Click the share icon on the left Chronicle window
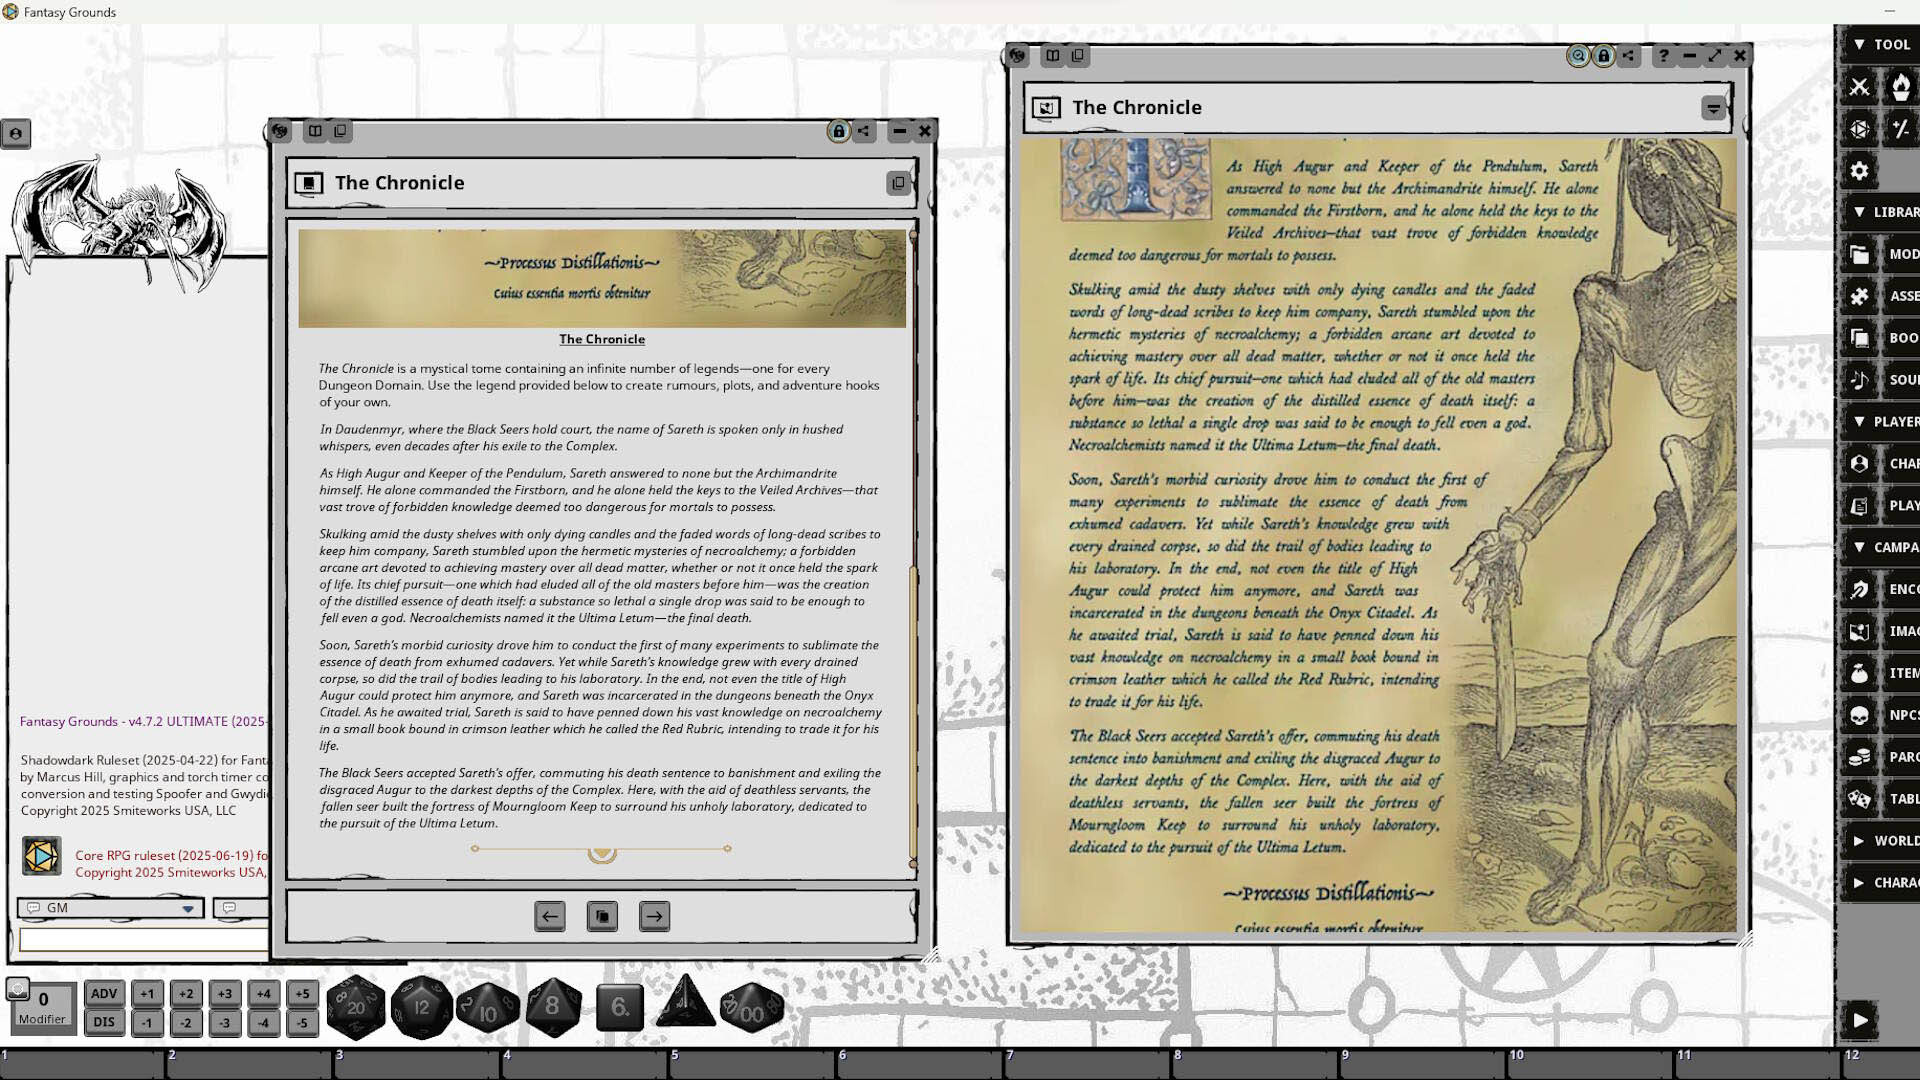This screenshot has height=1080, width=1920. [861, 131]
